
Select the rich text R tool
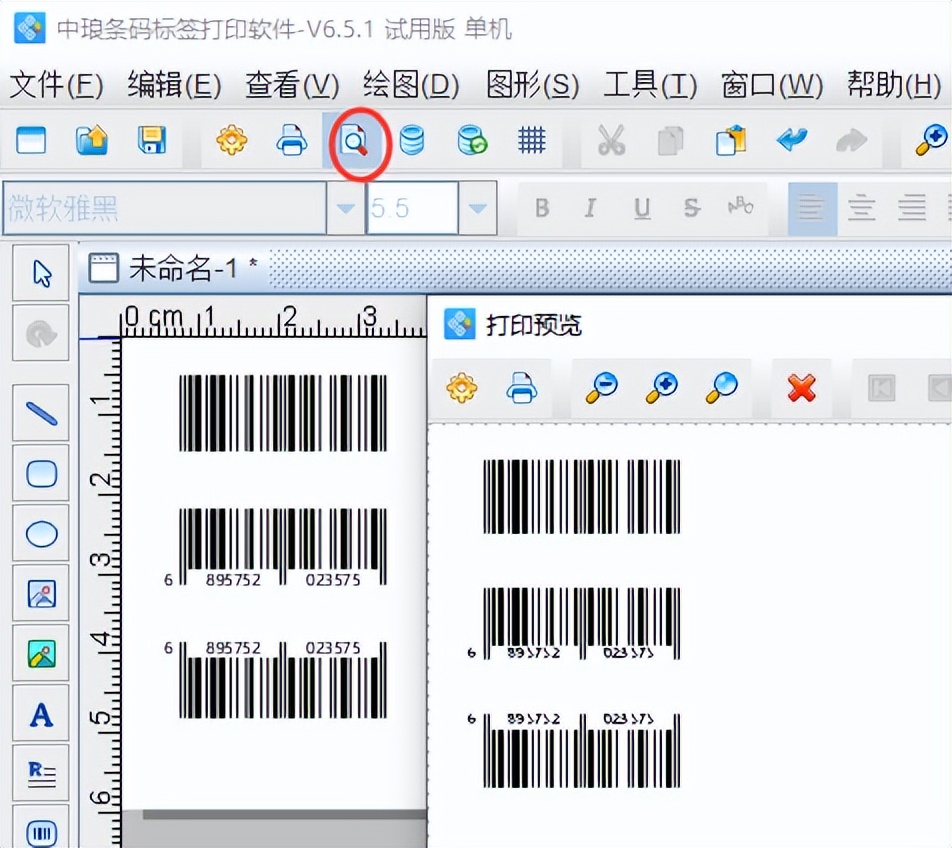click(42, 775)
